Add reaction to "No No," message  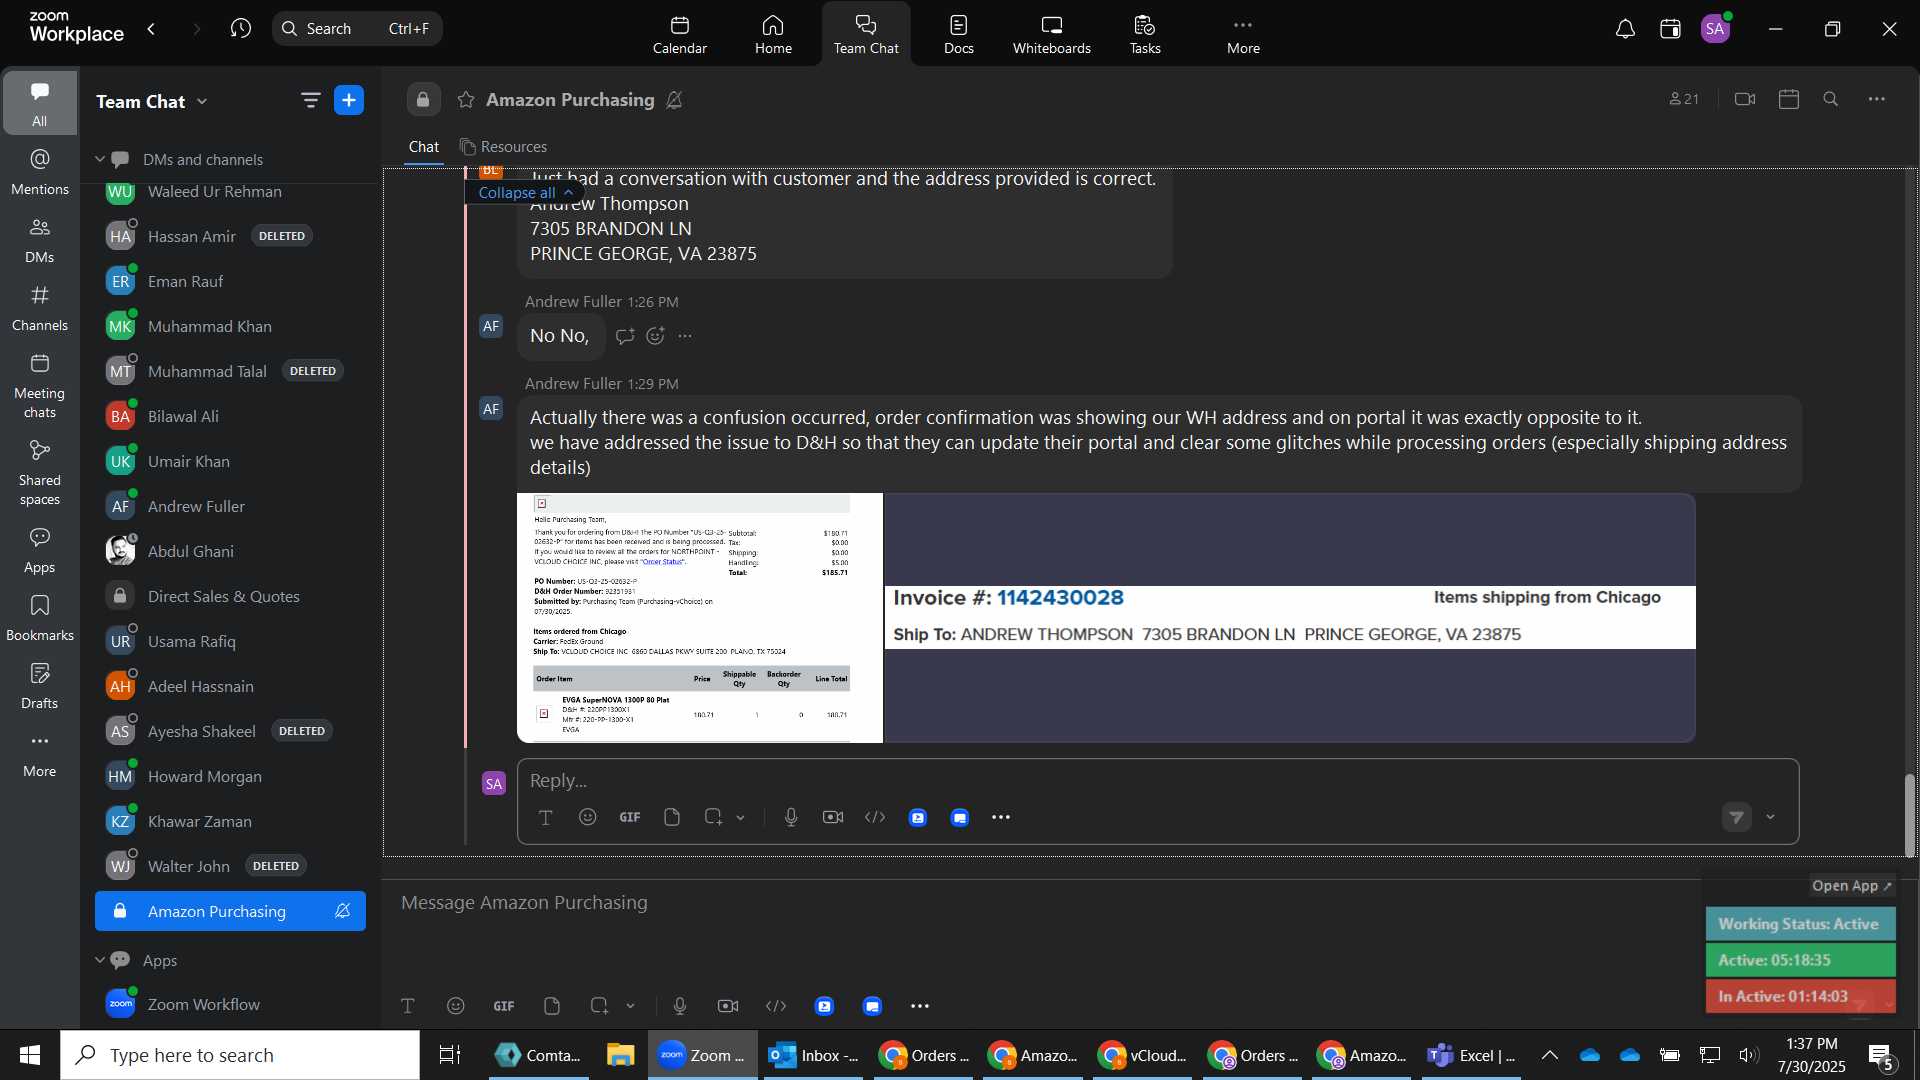655,336
